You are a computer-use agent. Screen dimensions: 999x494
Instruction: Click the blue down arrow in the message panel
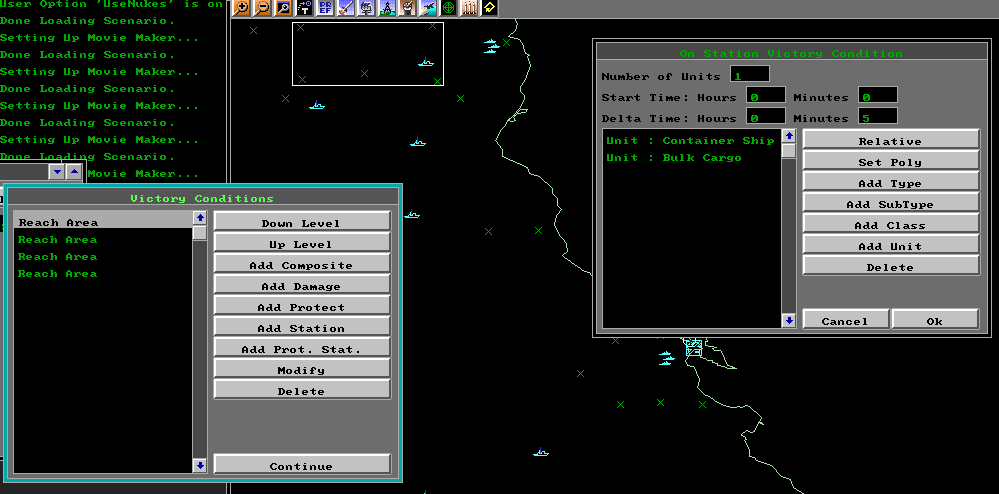(57, 171)
